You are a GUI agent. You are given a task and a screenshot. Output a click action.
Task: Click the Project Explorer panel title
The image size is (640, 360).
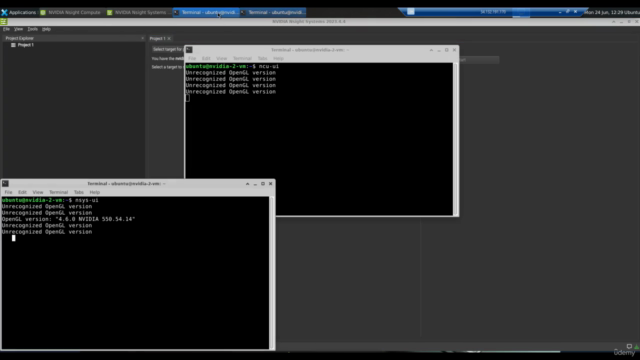[20, 38]
